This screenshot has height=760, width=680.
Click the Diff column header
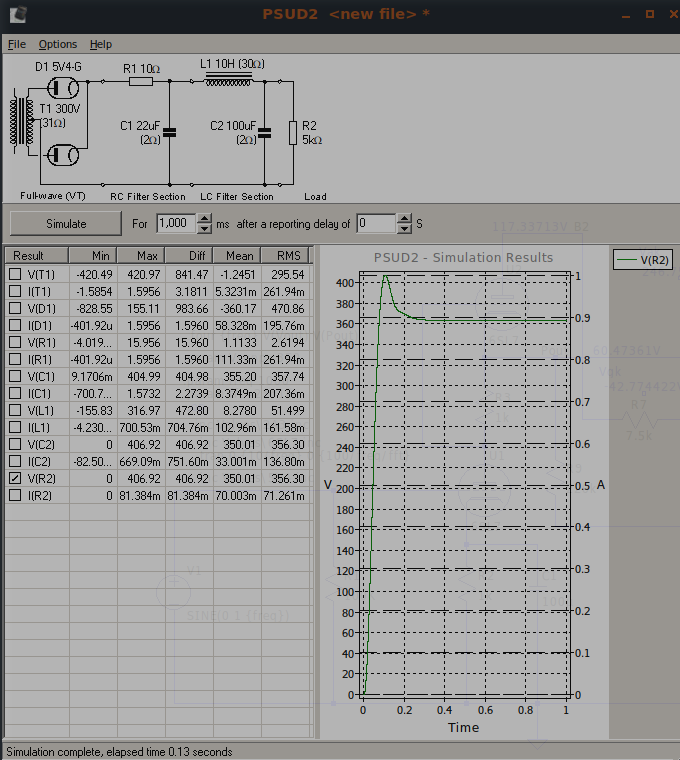[x=189, y=255]
